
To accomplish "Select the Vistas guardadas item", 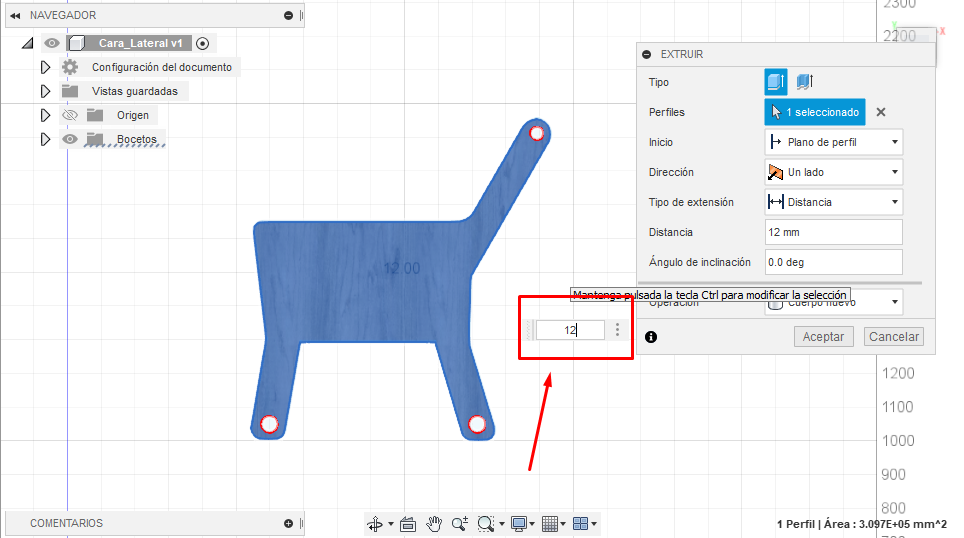I will [x=135, y=91].
